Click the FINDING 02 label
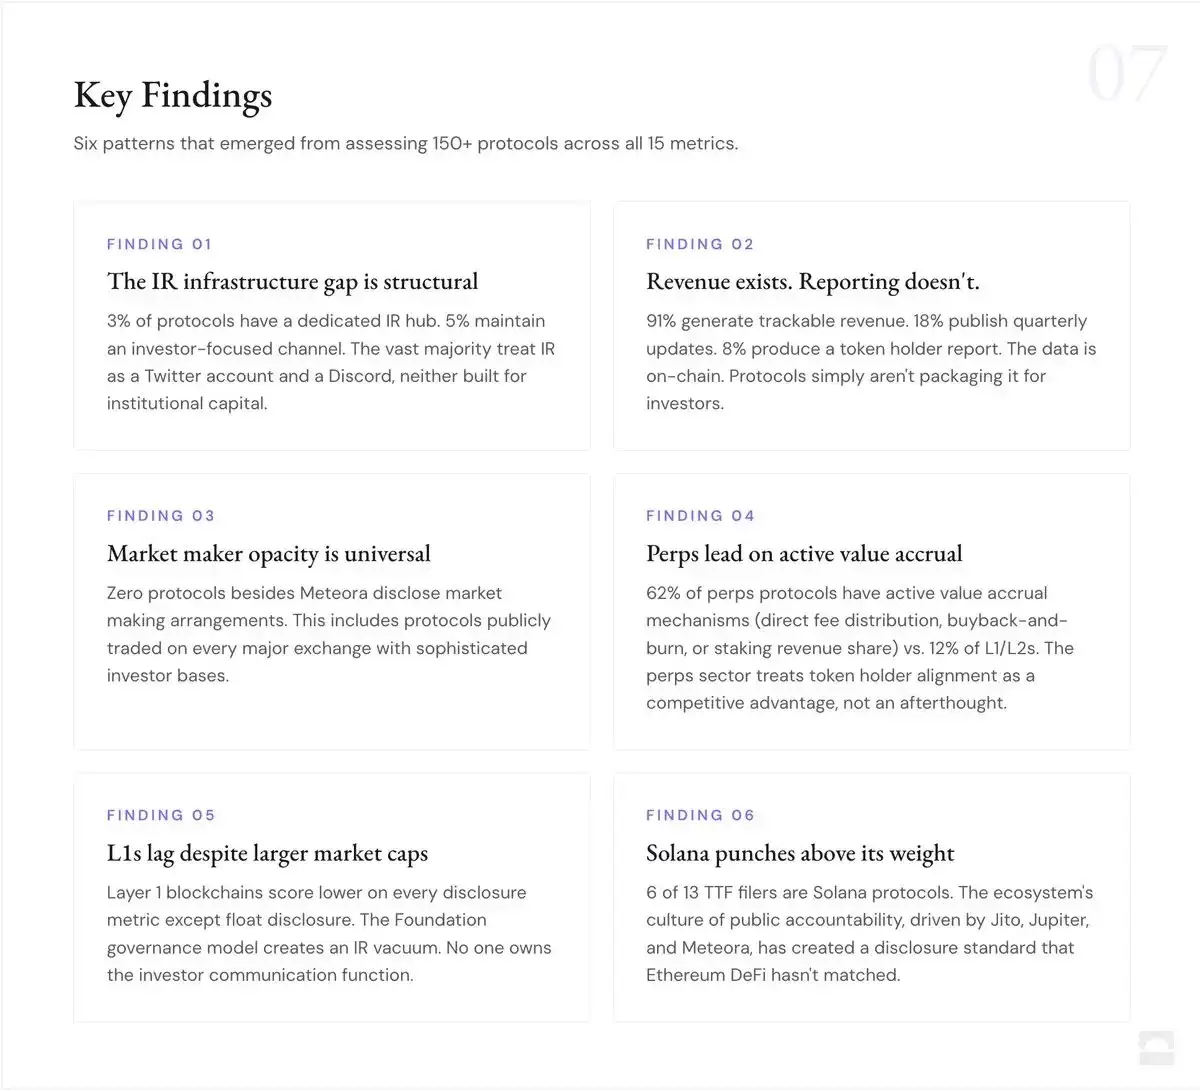This screenshot has width=1200, height=1090. point(700,244)
